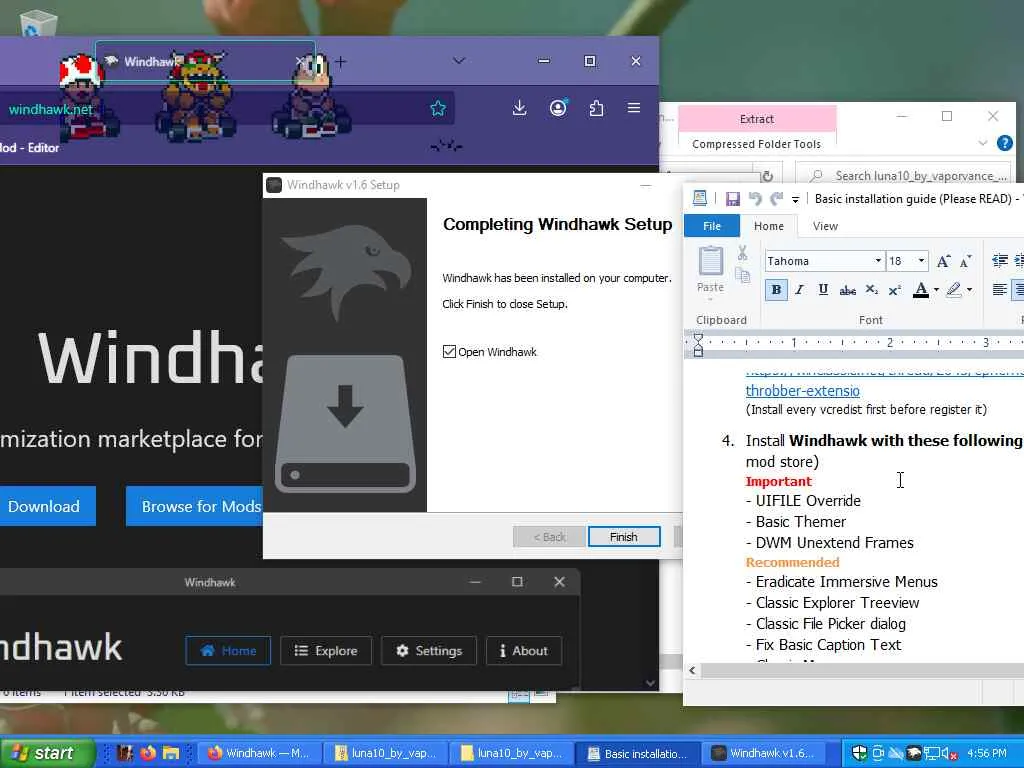
Task: Switch to the WordPad Home tab
Action: click(769, 226)
